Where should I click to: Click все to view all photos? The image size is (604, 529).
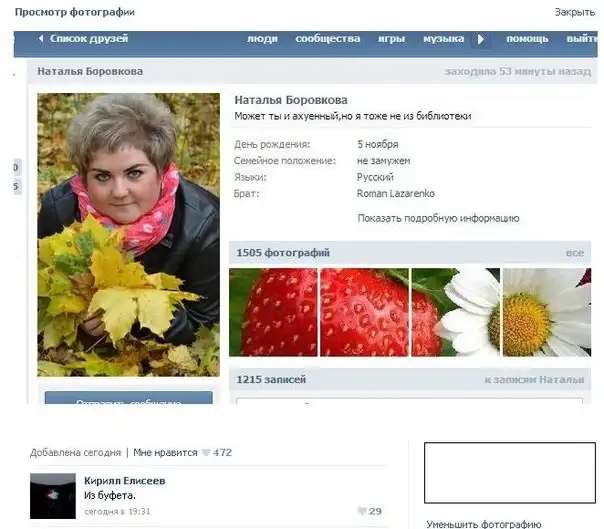pos(574,253)
